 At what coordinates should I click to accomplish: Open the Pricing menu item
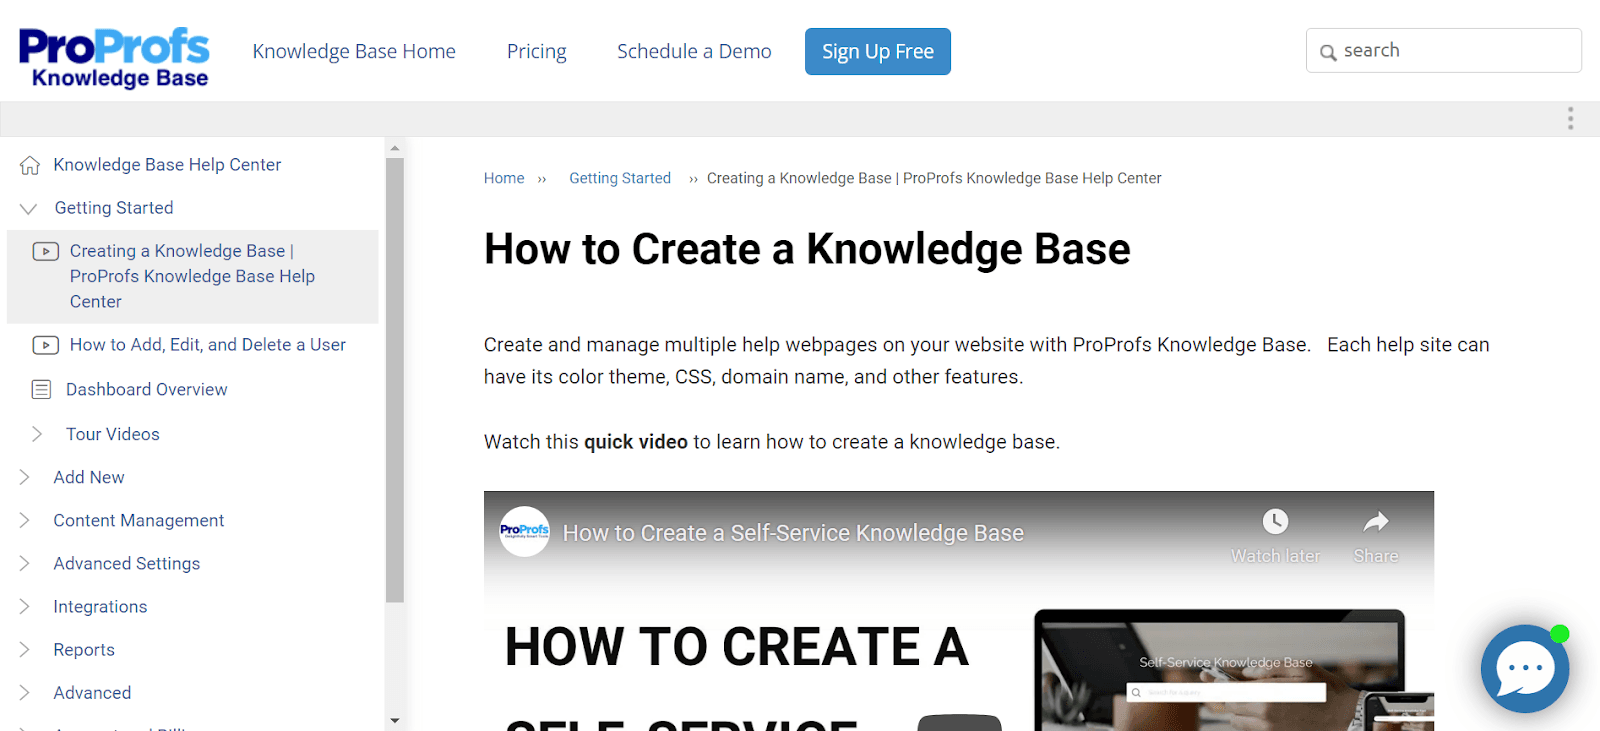click(x=536, y=51)
